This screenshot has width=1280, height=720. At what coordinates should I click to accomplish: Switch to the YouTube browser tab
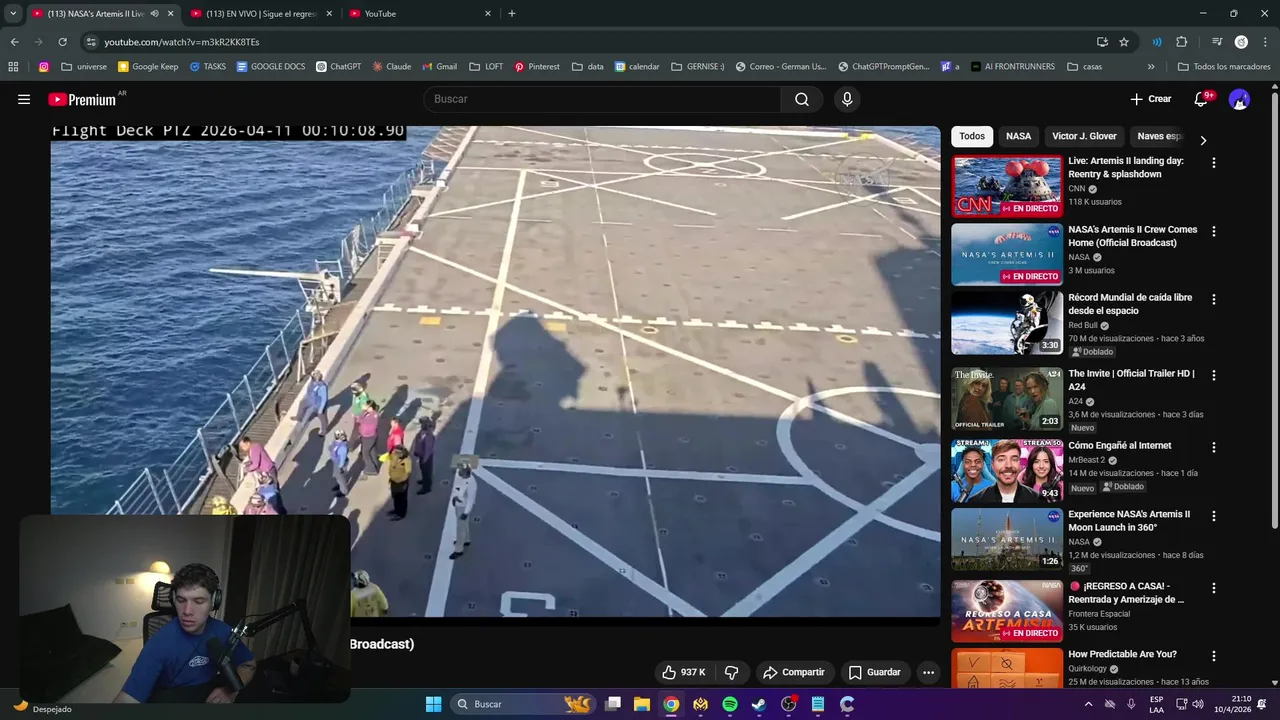(x=420, y=13)
